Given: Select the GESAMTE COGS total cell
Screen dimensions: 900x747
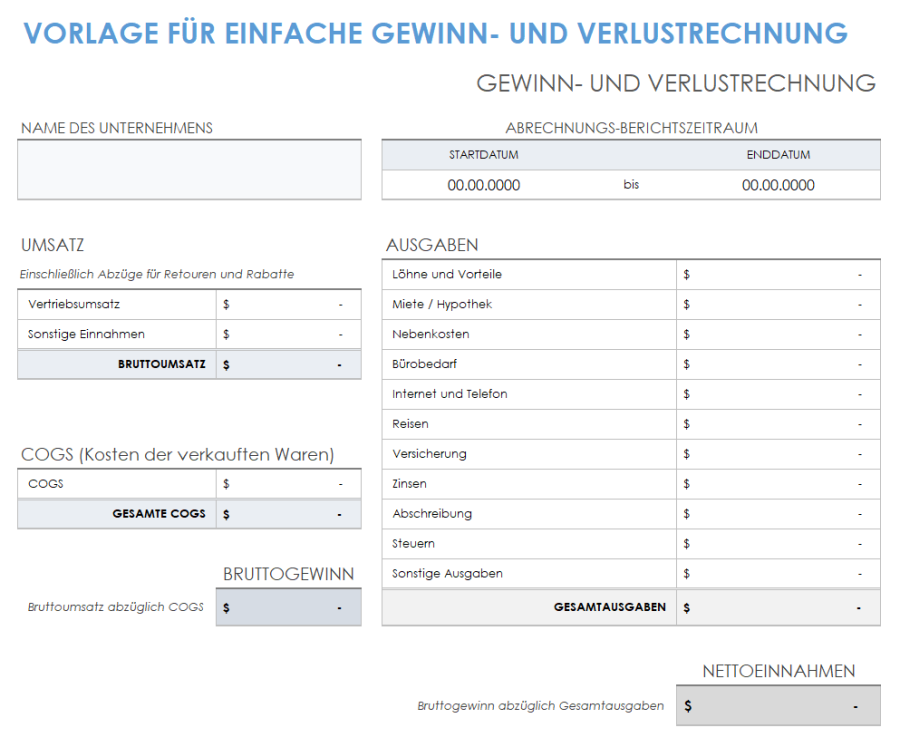Looking at the screenshot, I should pos(288,513).
